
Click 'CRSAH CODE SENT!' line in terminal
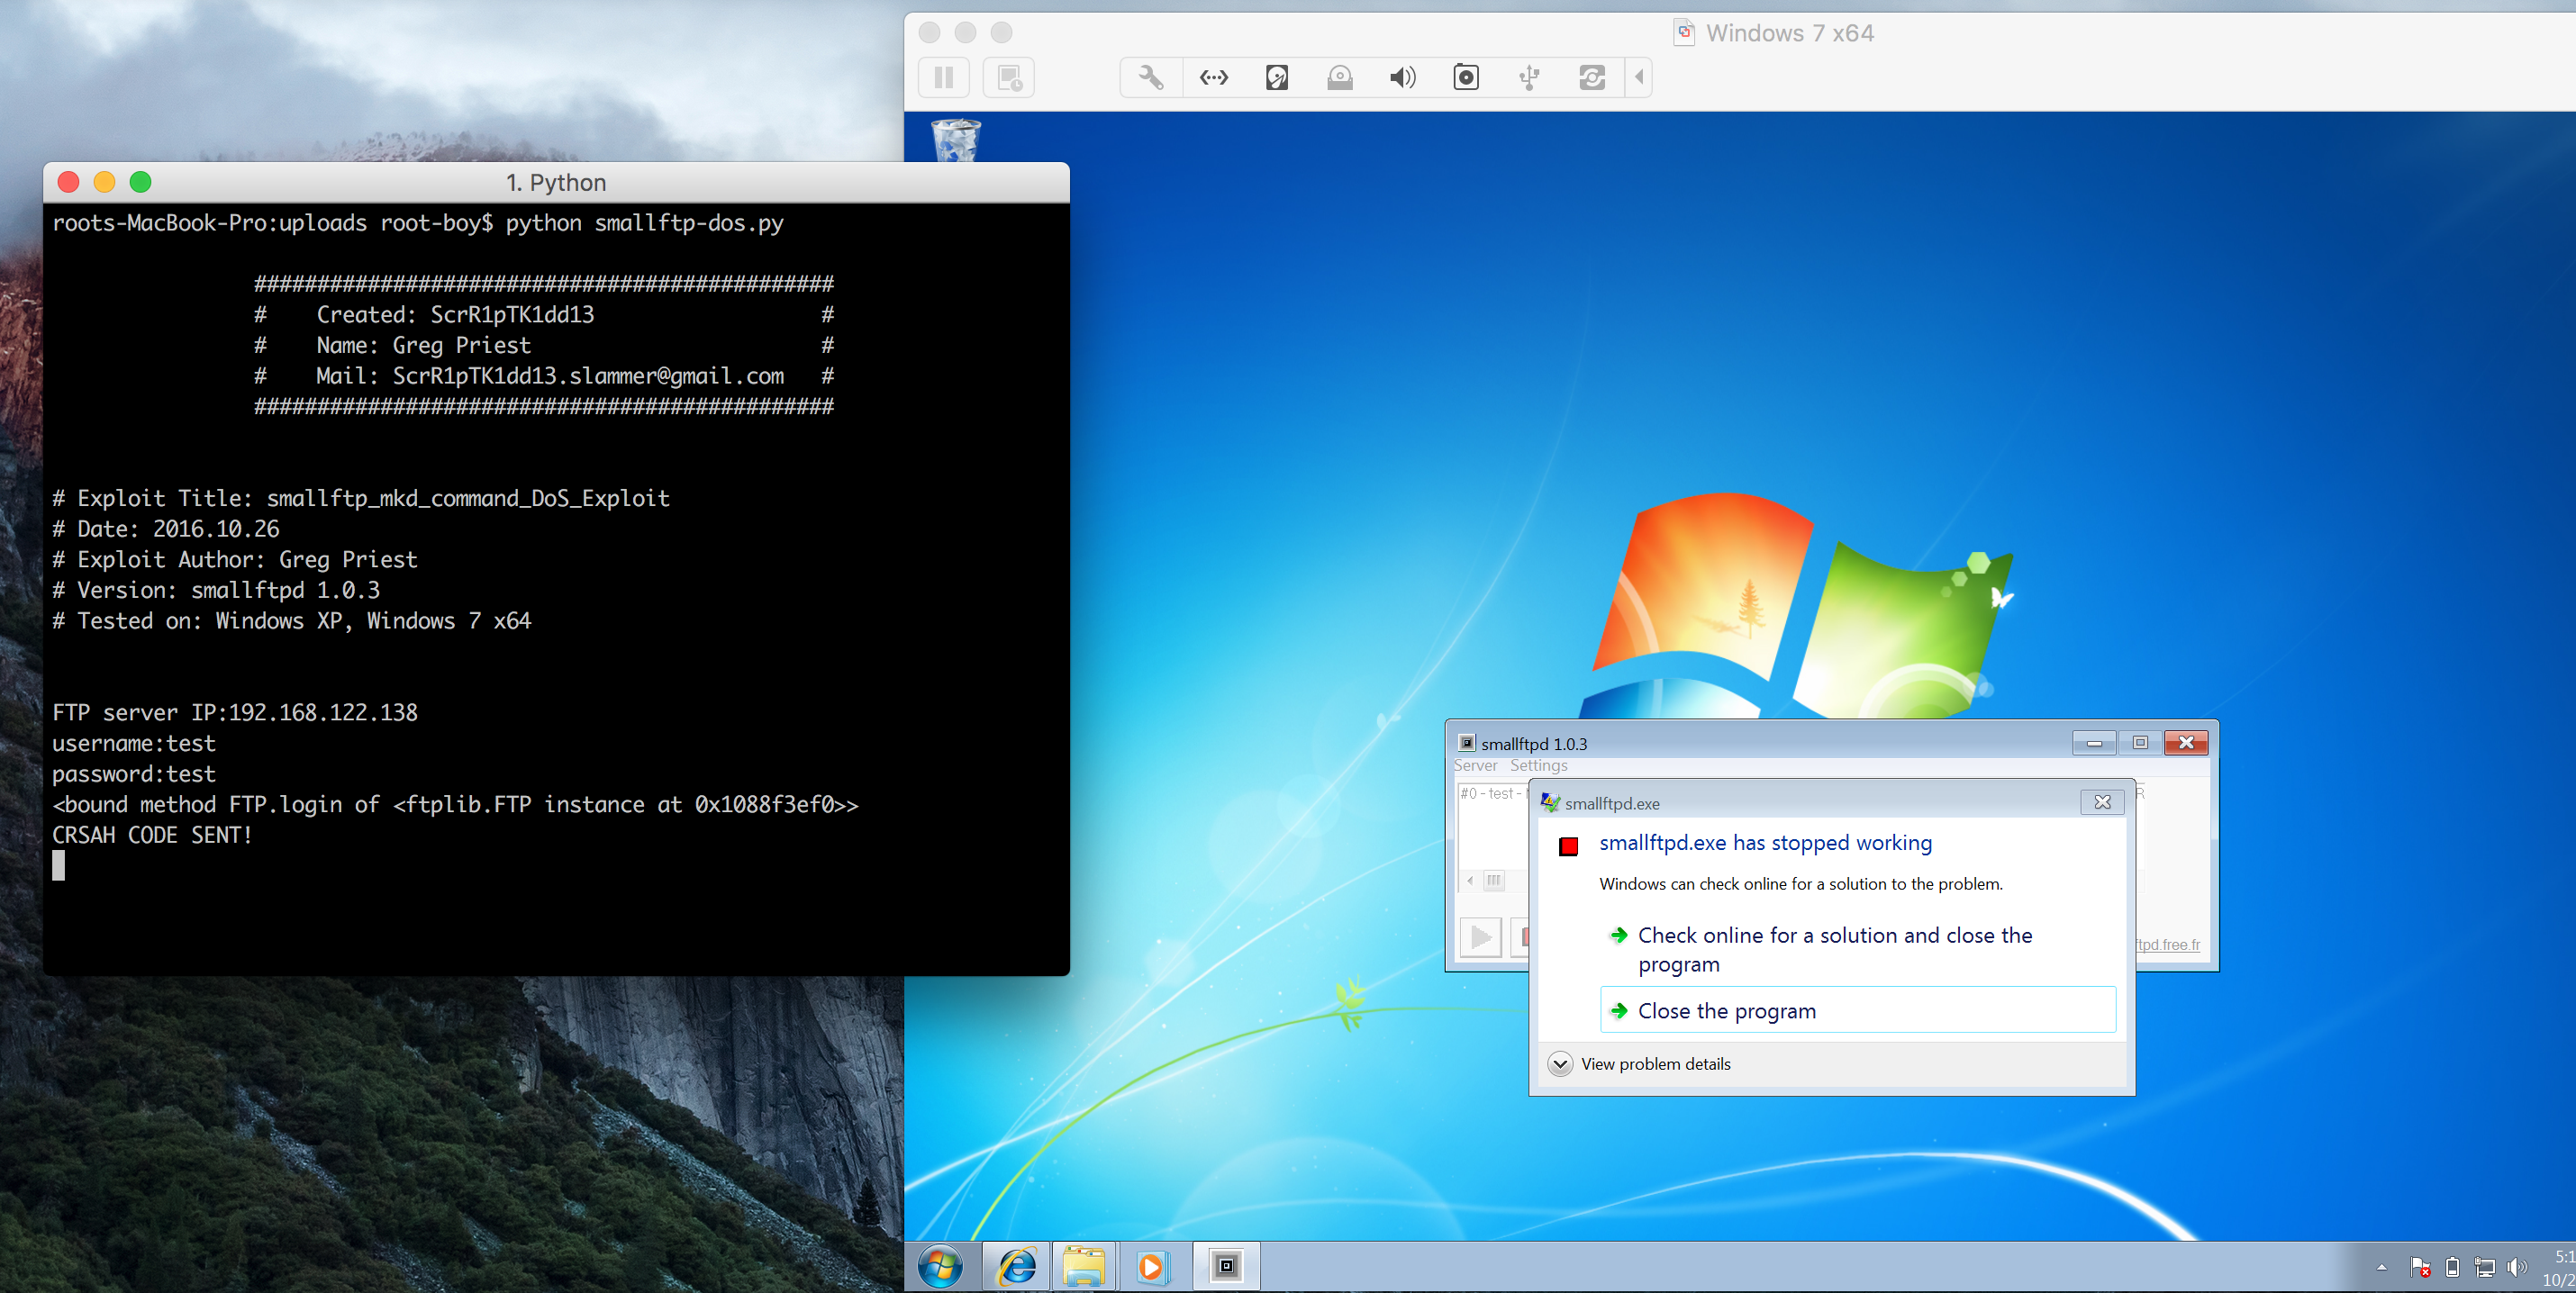pos(152,834)
